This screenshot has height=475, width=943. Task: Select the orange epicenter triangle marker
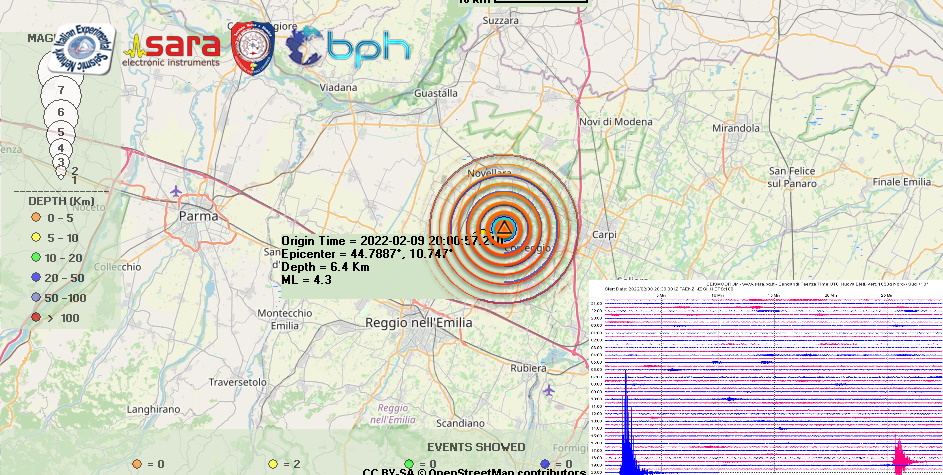pos(504,228)
